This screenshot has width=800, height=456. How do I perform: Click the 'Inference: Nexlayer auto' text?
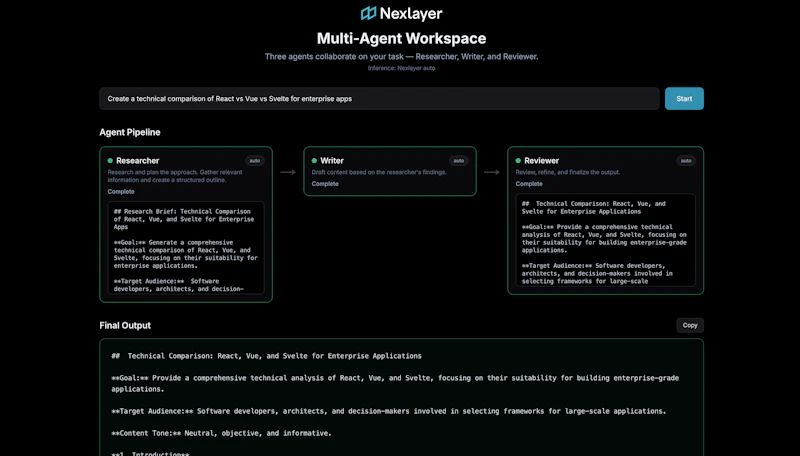[402, 68]
